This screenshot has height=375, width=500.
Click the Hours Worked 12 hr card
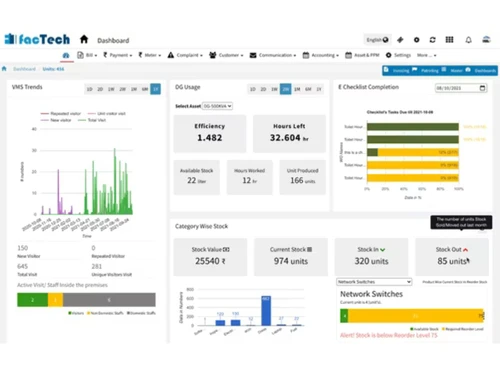[250, 177]
